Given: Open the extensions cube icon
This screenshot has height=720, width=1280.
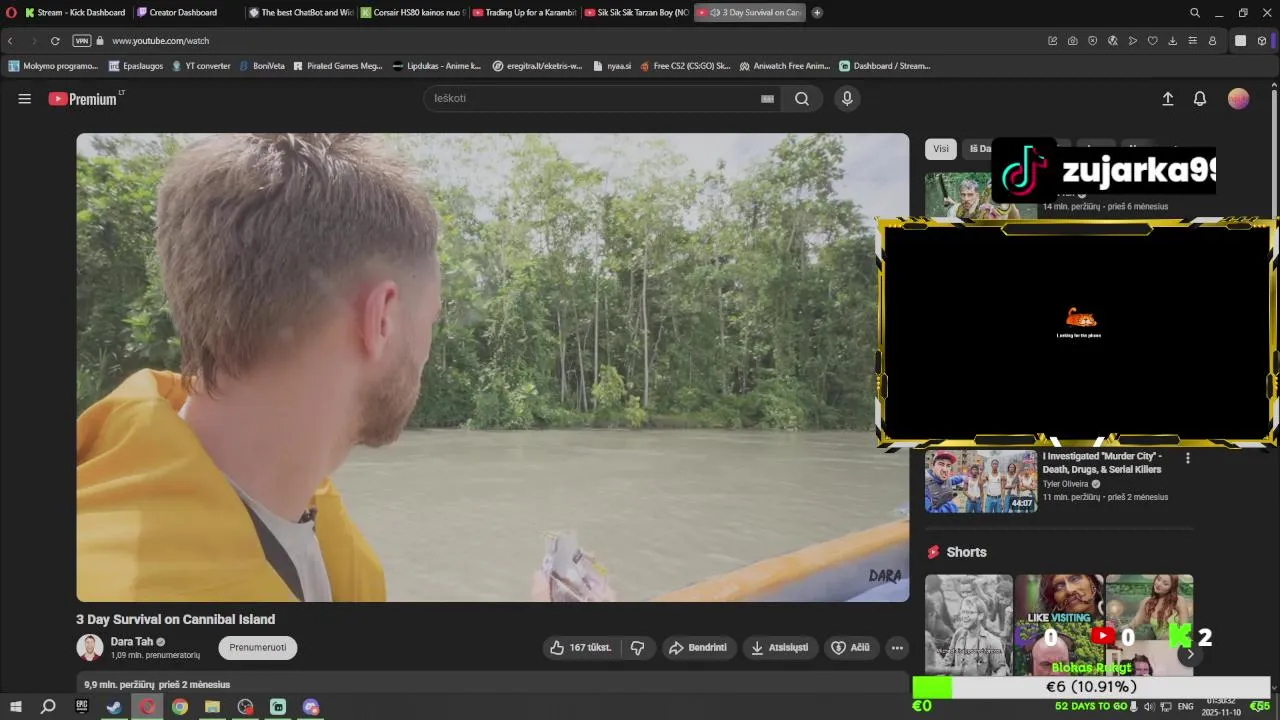Looking at the screenshot, I should [1262, 41].
